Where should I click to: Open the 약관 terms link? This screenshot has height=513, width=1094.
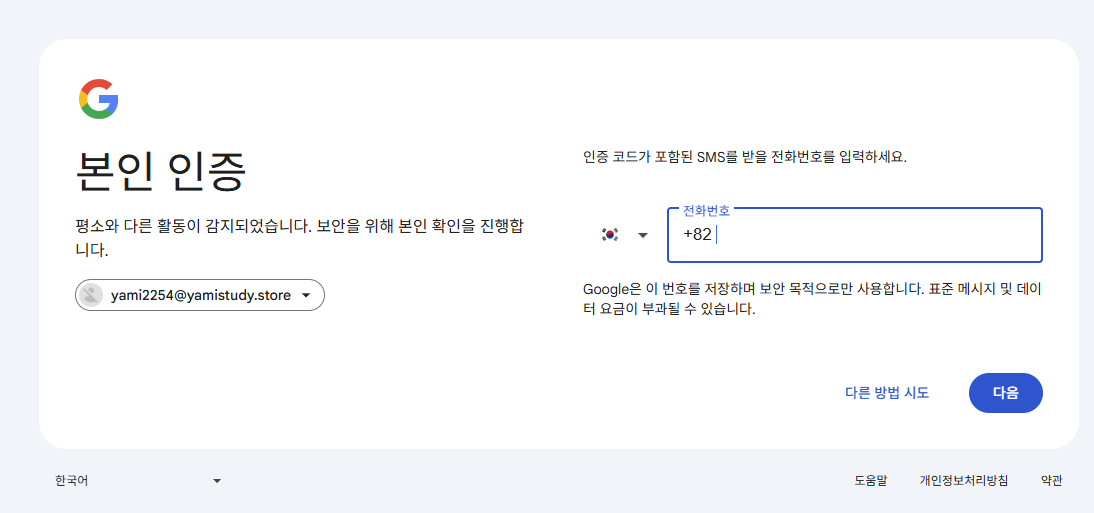coord(1051,481)
